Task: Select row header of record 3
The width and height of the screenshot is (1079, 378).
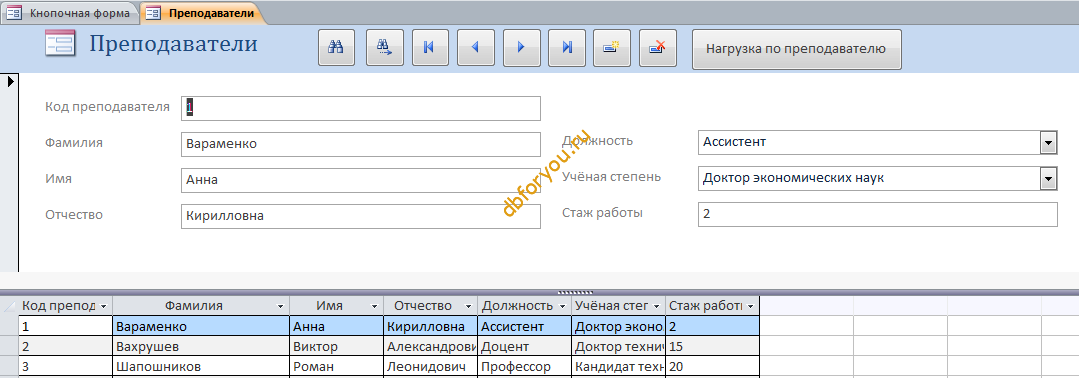Action: point(10,366)
